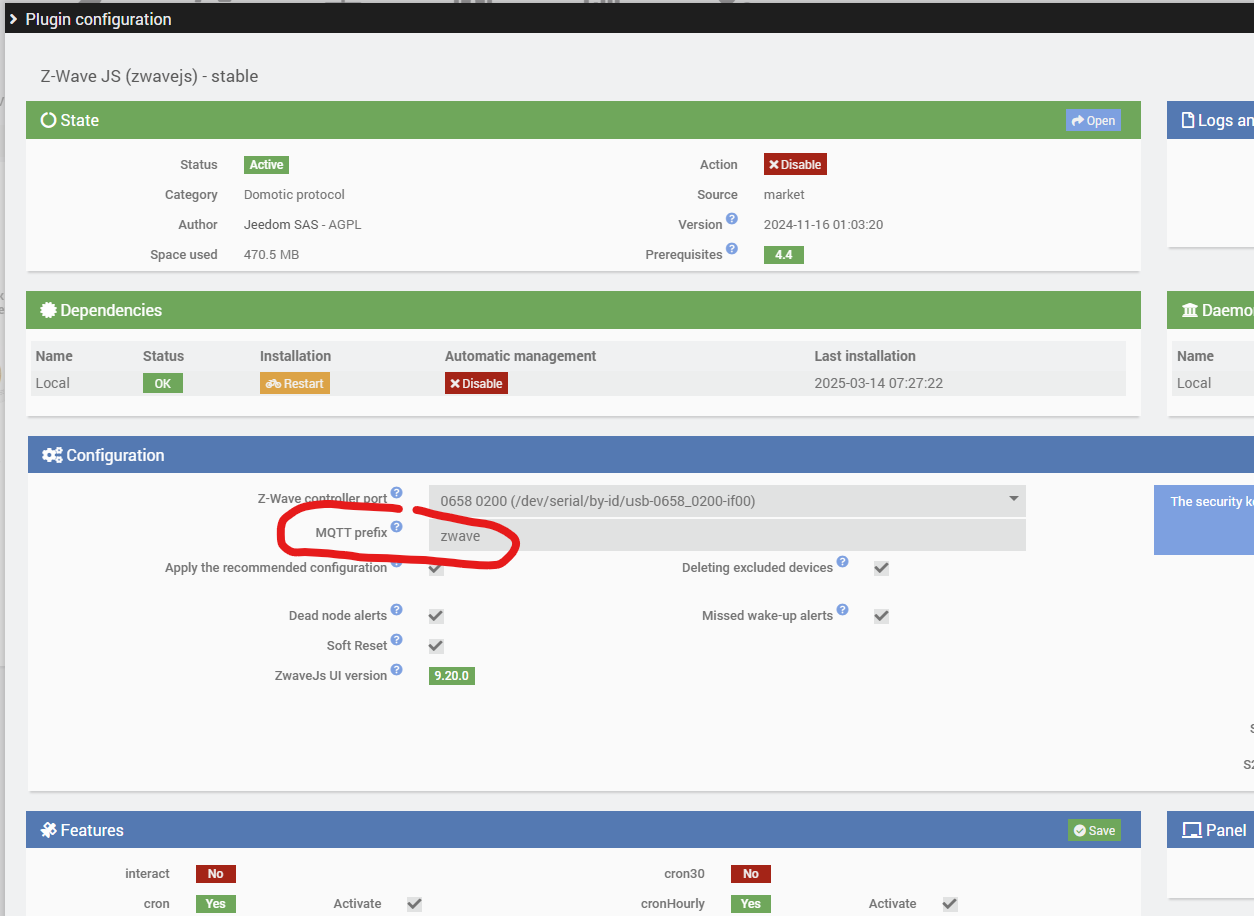The width and height of the screenshot is (1254, 916).
Task: Toggle Missed wake-up alerts checkbox
Action: click(881, 616)
